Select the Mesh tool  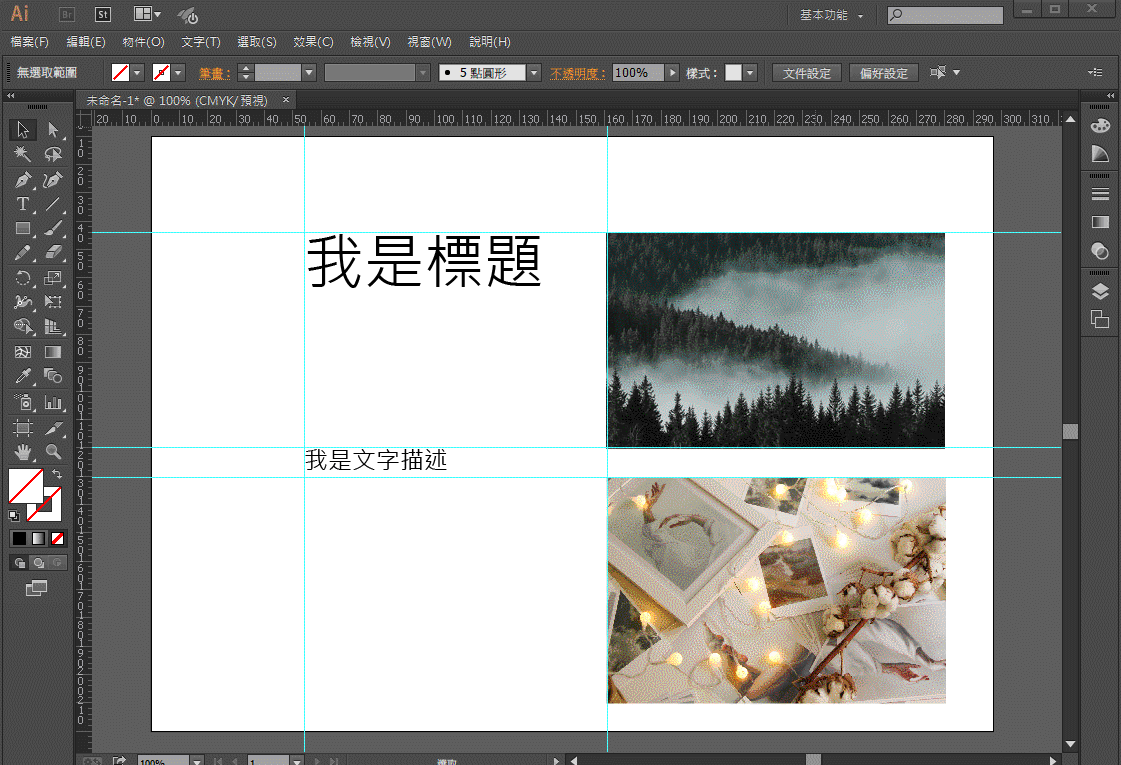(x=23, y=352)
